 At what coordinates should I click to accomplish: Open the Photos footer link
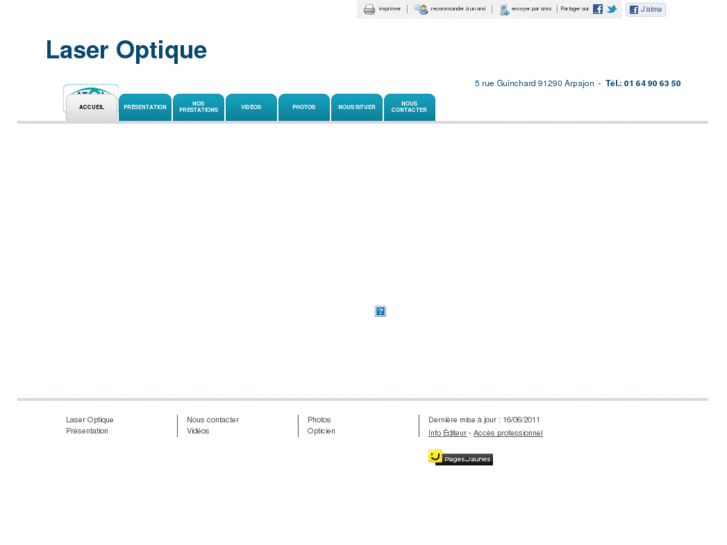319,420
